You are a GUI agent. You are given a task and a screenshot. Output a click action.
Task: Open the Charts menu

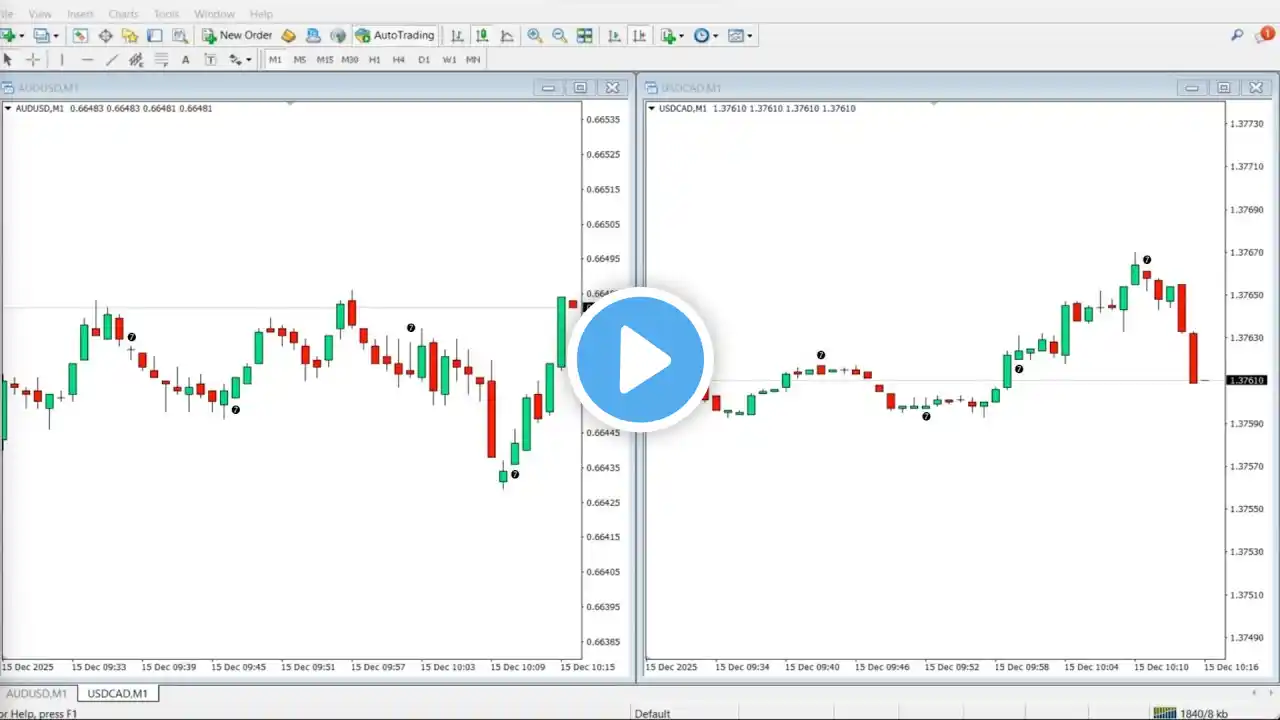coord(123,14)
